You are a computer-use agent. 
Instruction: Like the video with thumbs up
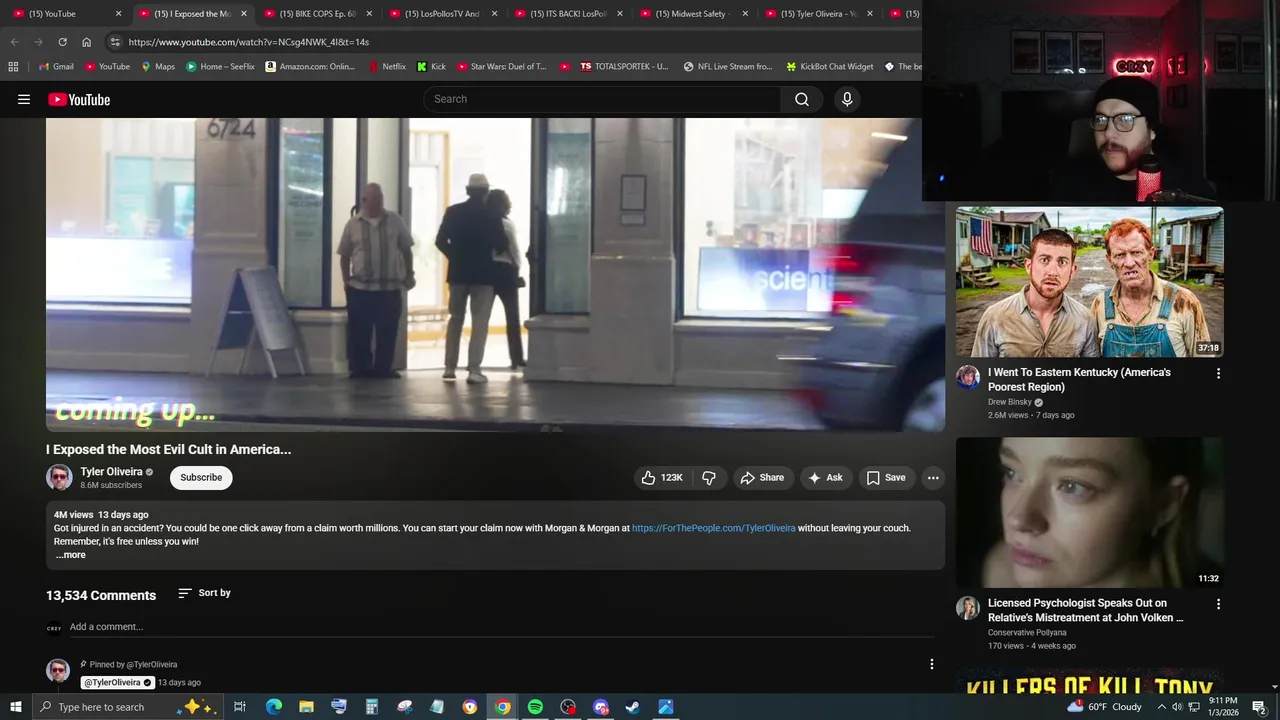(x=662, y=478)
